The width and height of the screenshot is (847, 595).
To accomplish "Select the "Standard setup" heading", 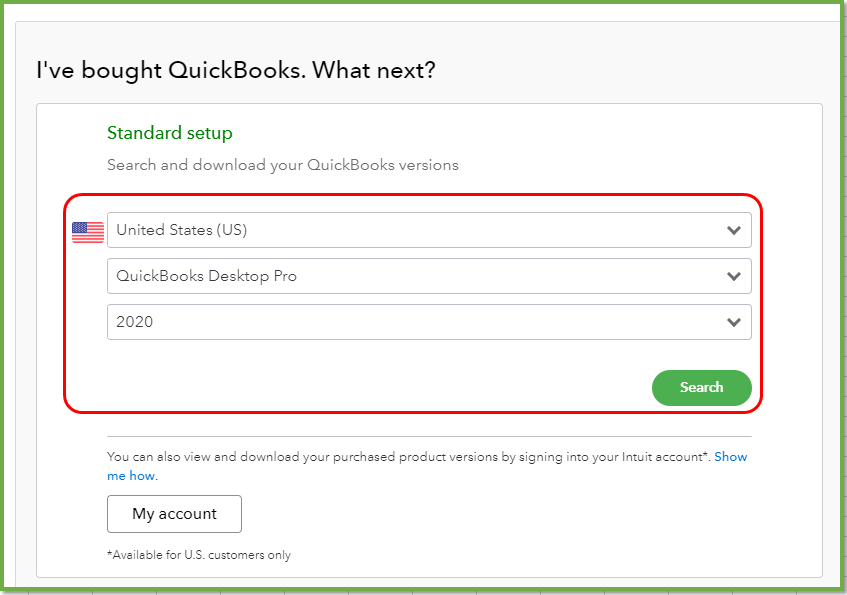I will [169, 132].
